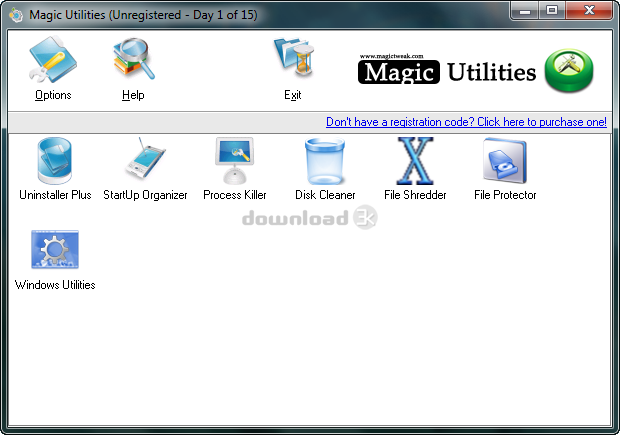Open the Disk Cleaner trash bin icon

point(325,161)
